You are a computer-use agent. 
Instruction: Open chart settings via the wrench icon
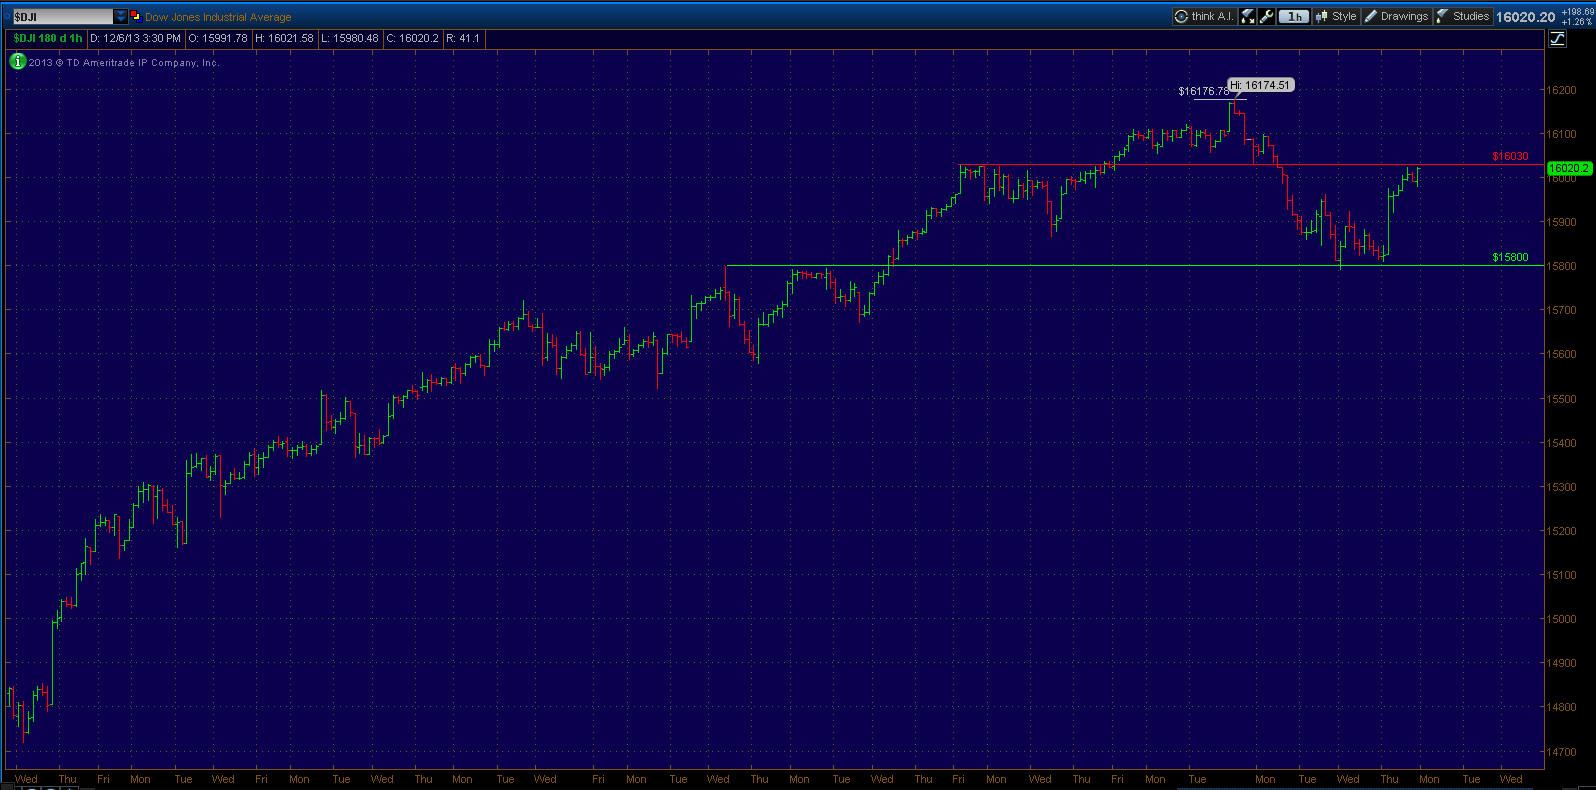(x=1267, y=16)
